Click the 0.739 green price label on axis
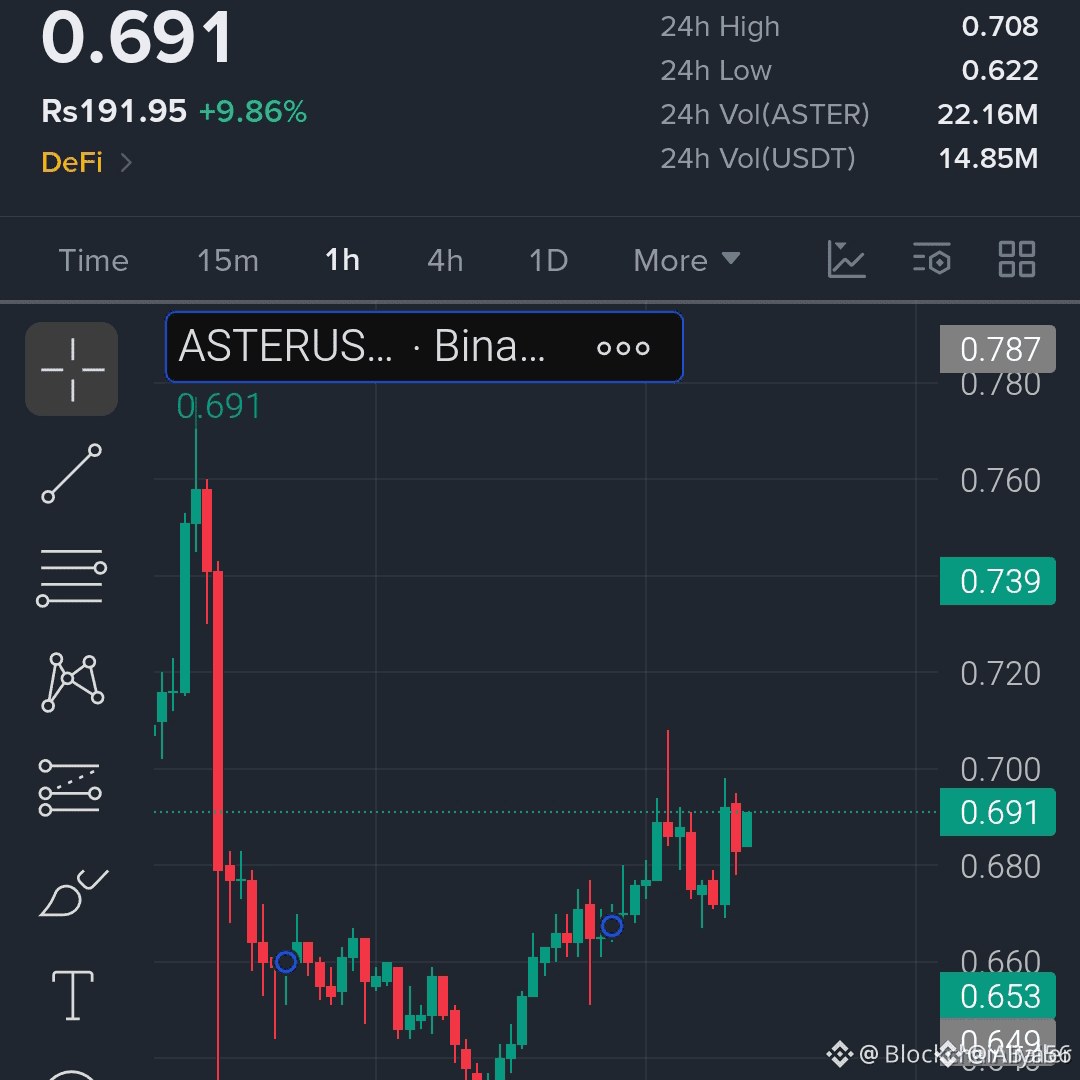The image size is (1080, 1080). click(x=998, y=581)
